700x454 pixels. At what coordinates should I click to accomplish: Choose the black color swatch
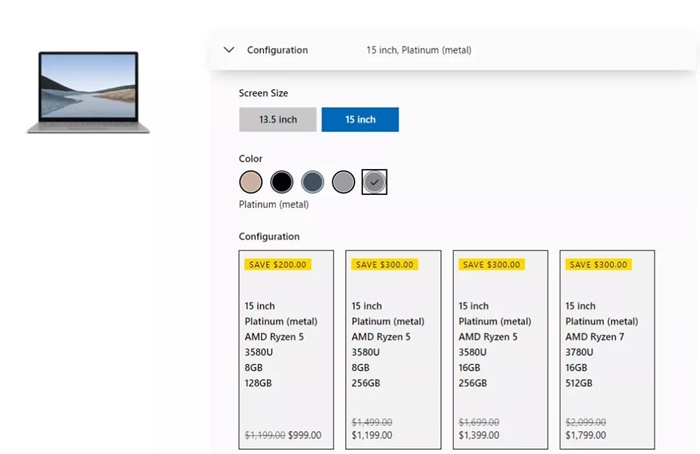pyautogui.click(x=282, y=182)
